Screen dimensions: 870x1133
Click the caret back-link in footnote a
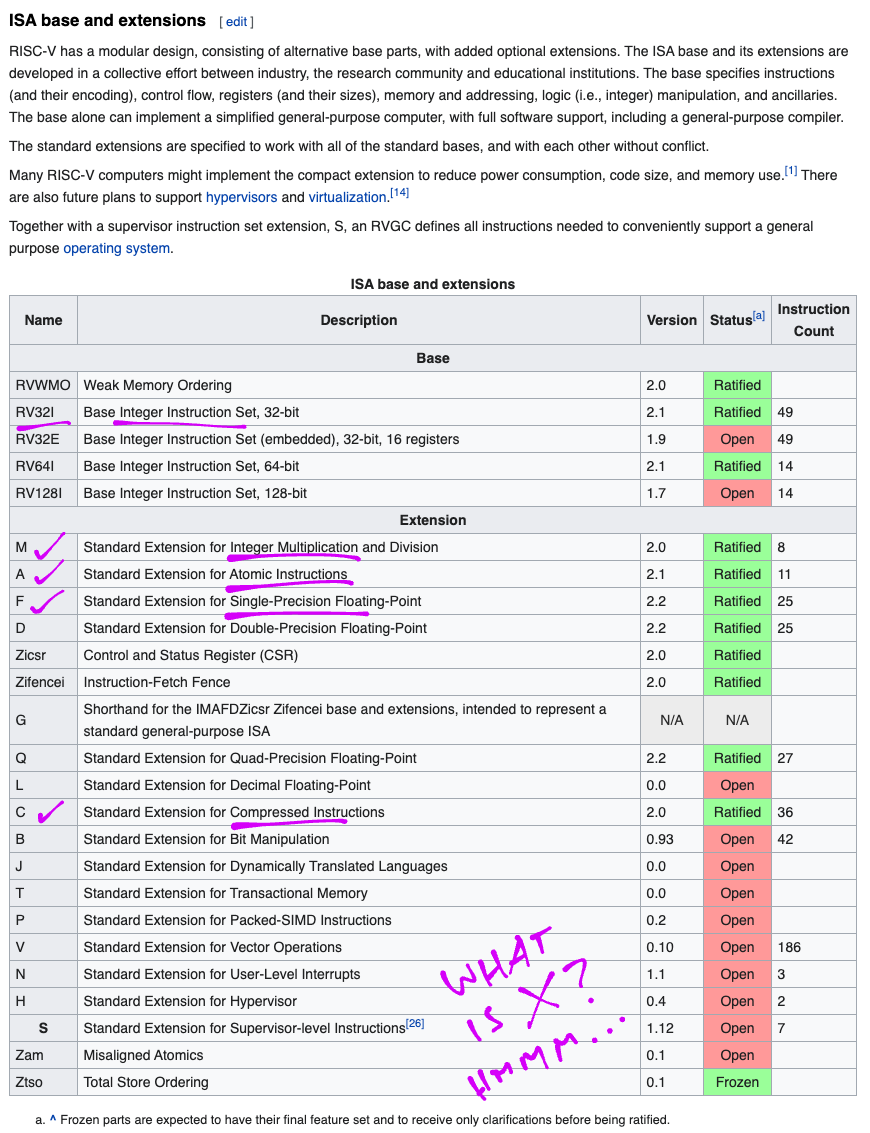point(53,1119)
